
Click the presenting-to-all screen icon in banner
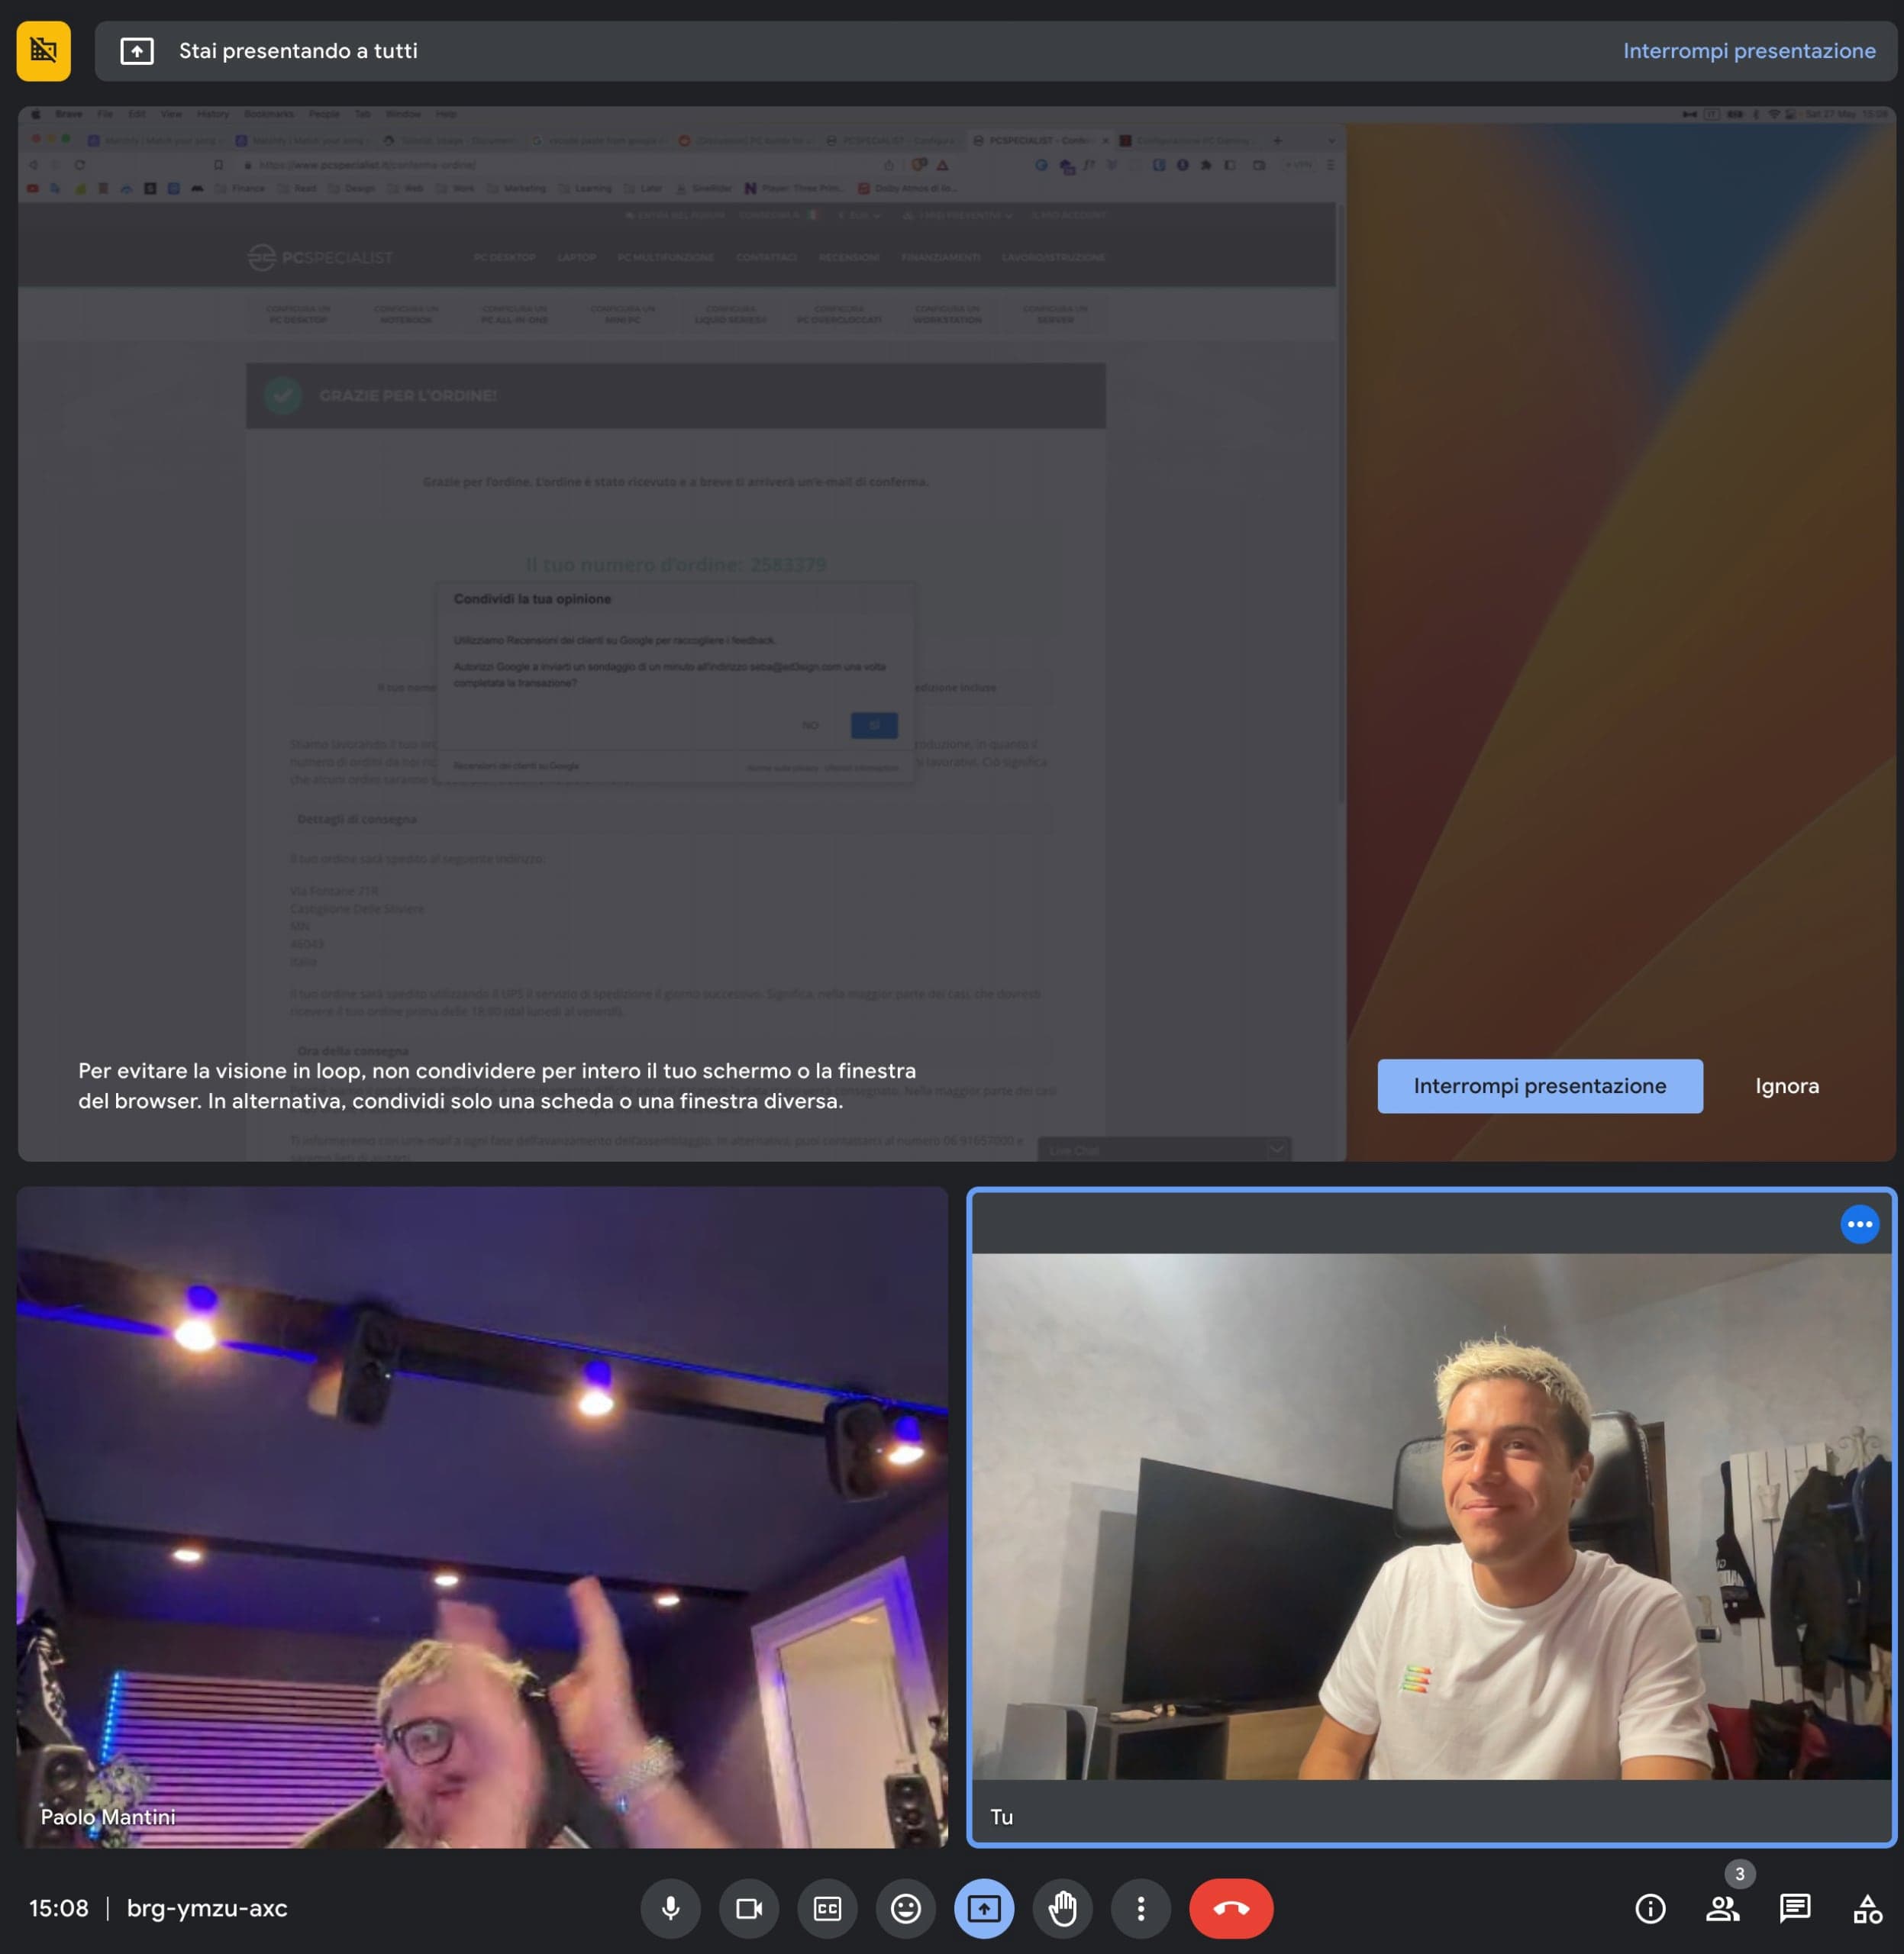[137, 51]
